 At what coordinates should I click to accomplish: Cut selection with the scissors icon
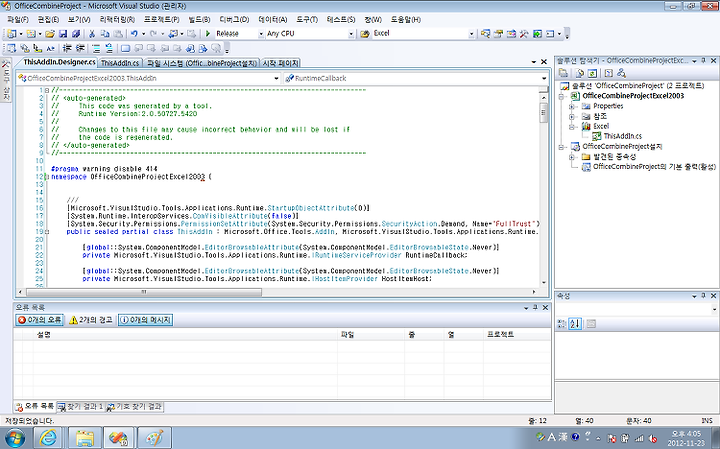pyautogui.click(x=92, y=34)
